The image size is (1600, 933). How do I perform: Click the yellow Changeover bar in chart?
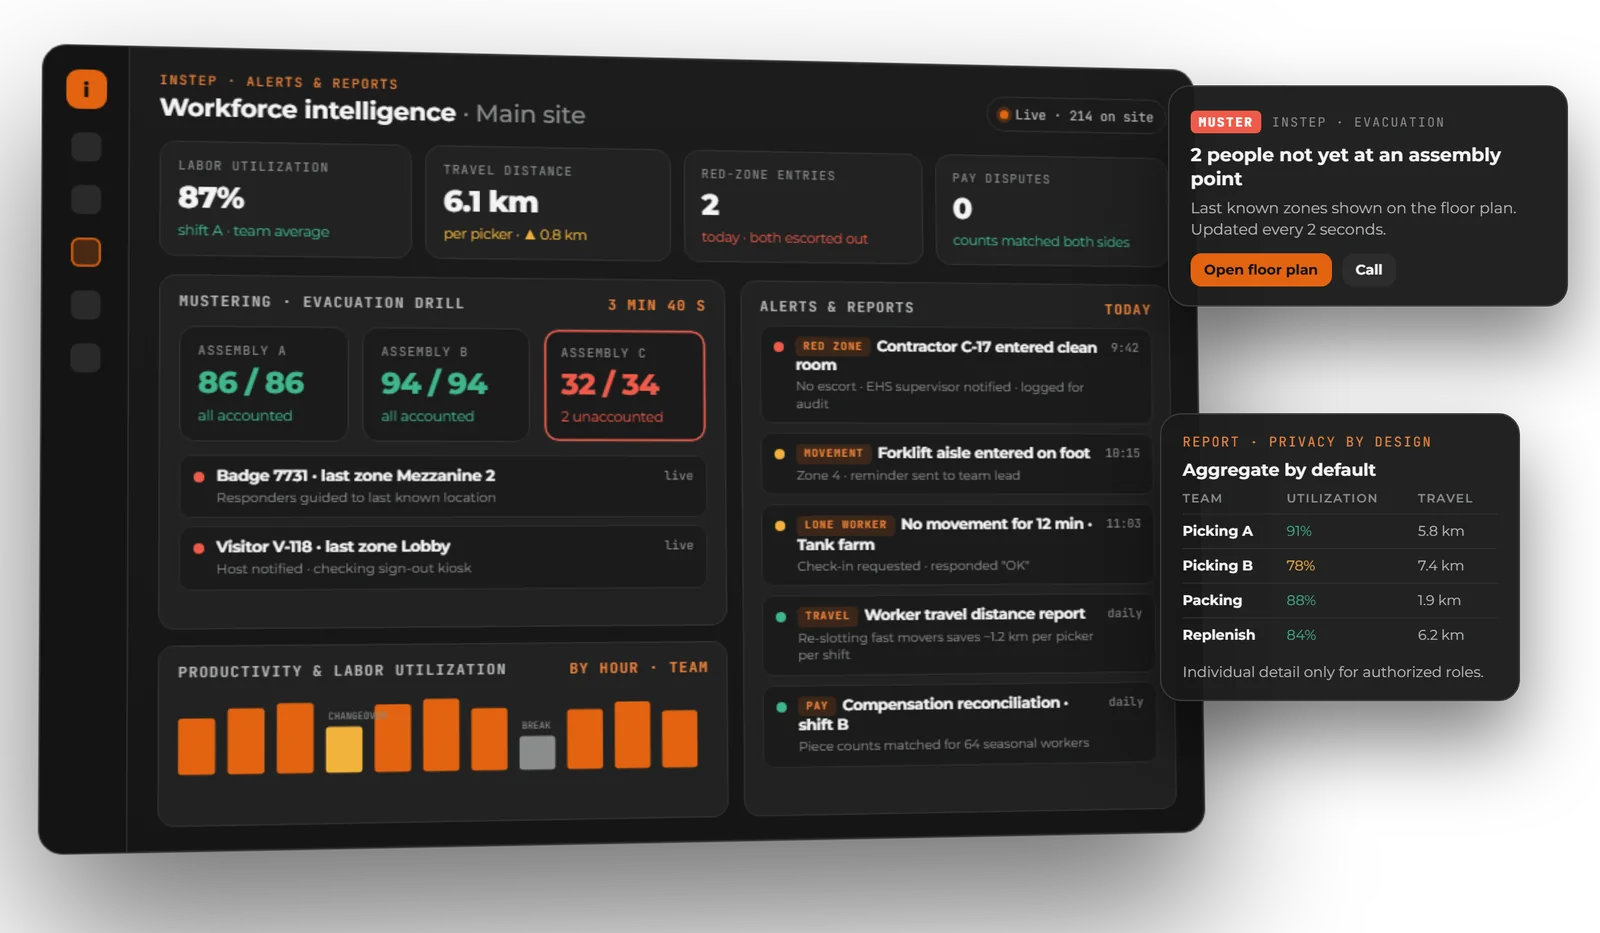[344, 749]
